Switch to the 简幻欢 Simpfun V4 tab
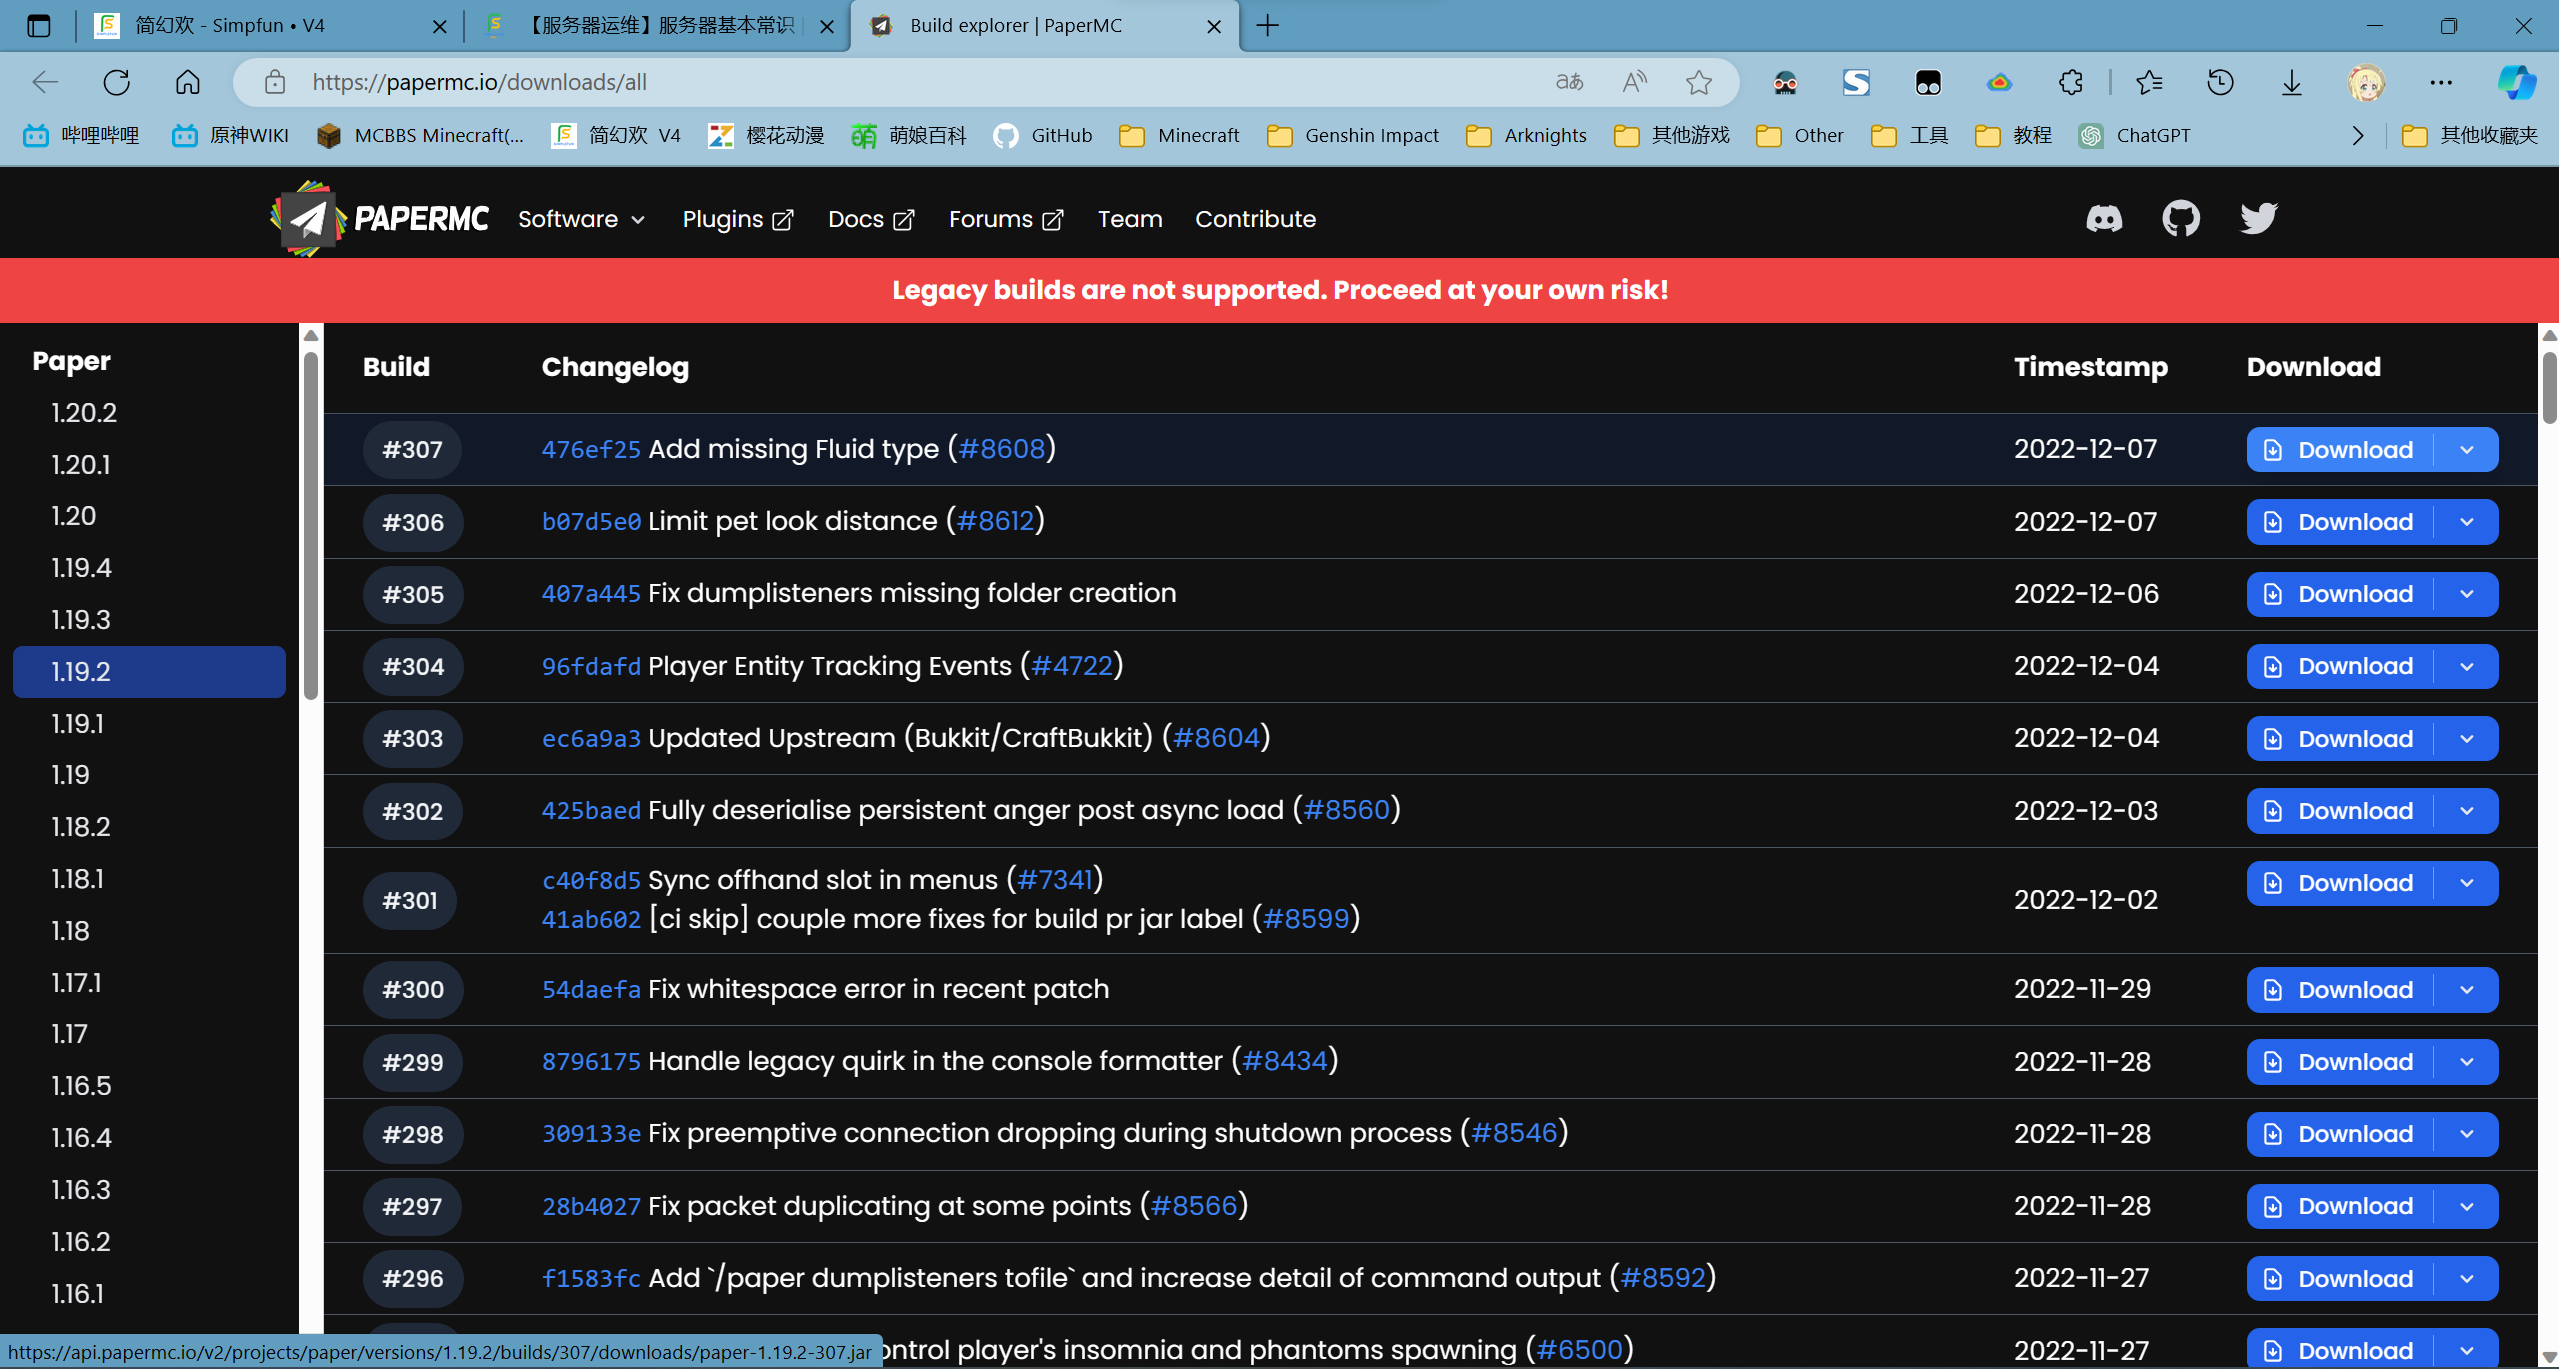 [267, 26]
